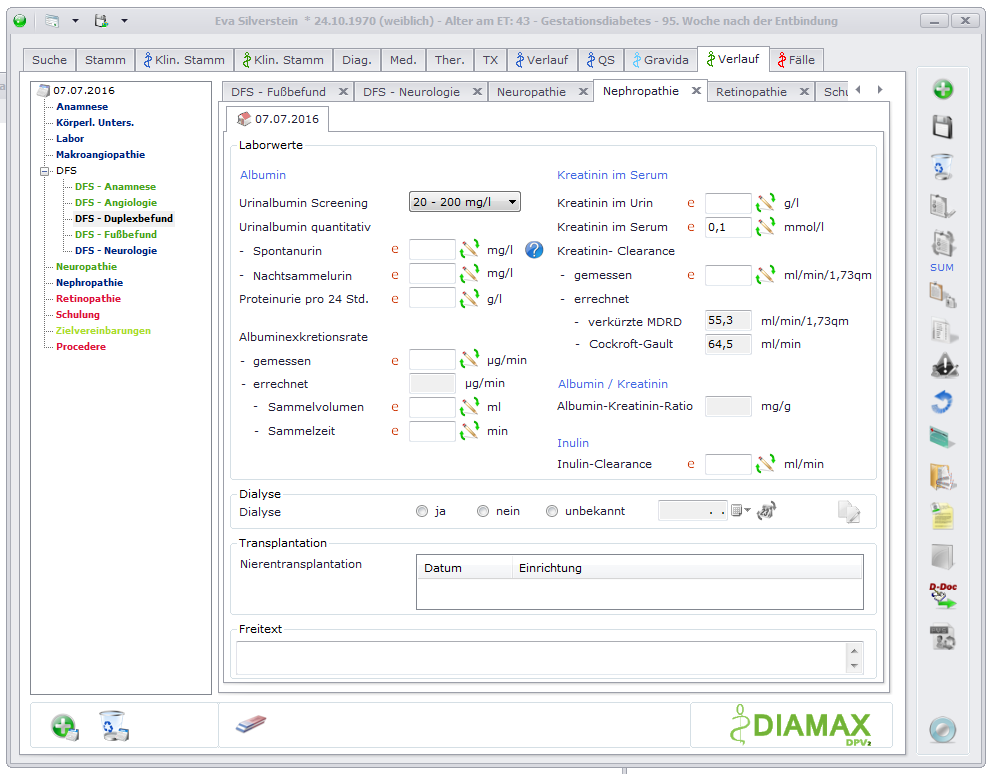Close the Neuropathie sub-tab
Viewport: 993px width, 774px height.
583,92
